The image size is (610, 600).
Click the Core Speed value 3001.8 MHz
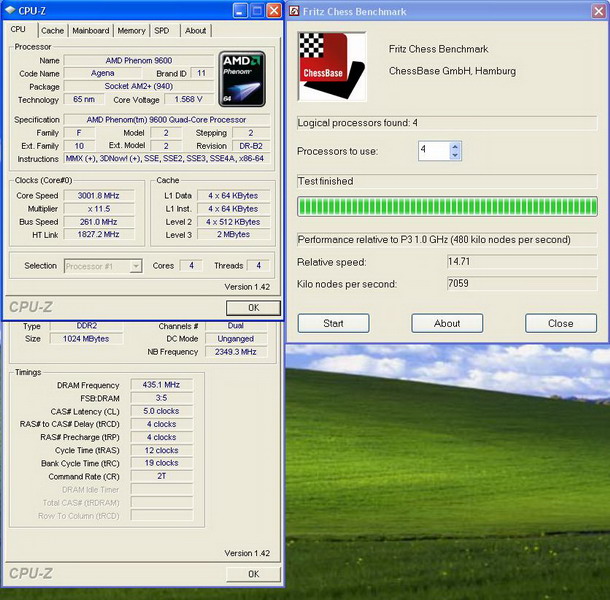[99, 195]
